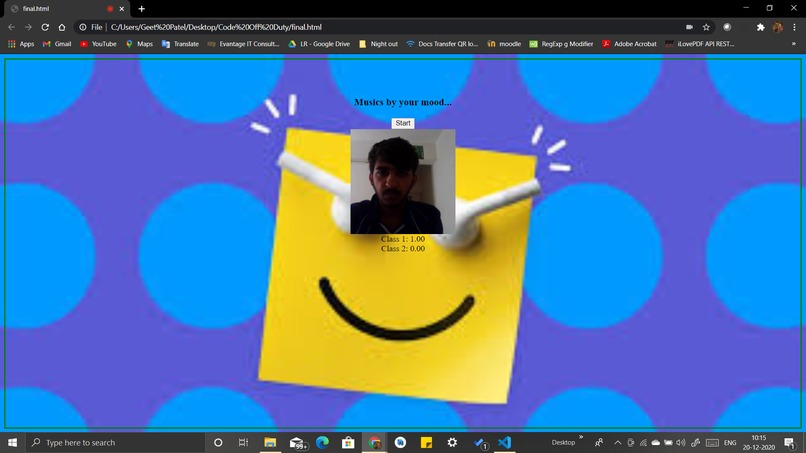Click the Start button above the webcam

(402, 123)
